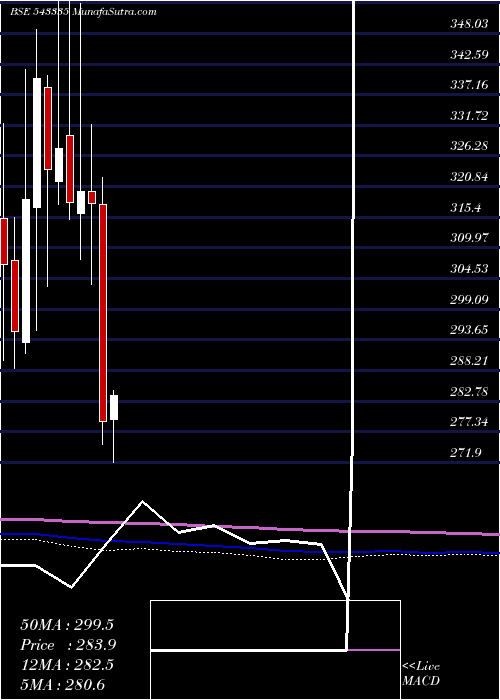
Task: Click the 277.34 price axis label
Action: [470, 421]
